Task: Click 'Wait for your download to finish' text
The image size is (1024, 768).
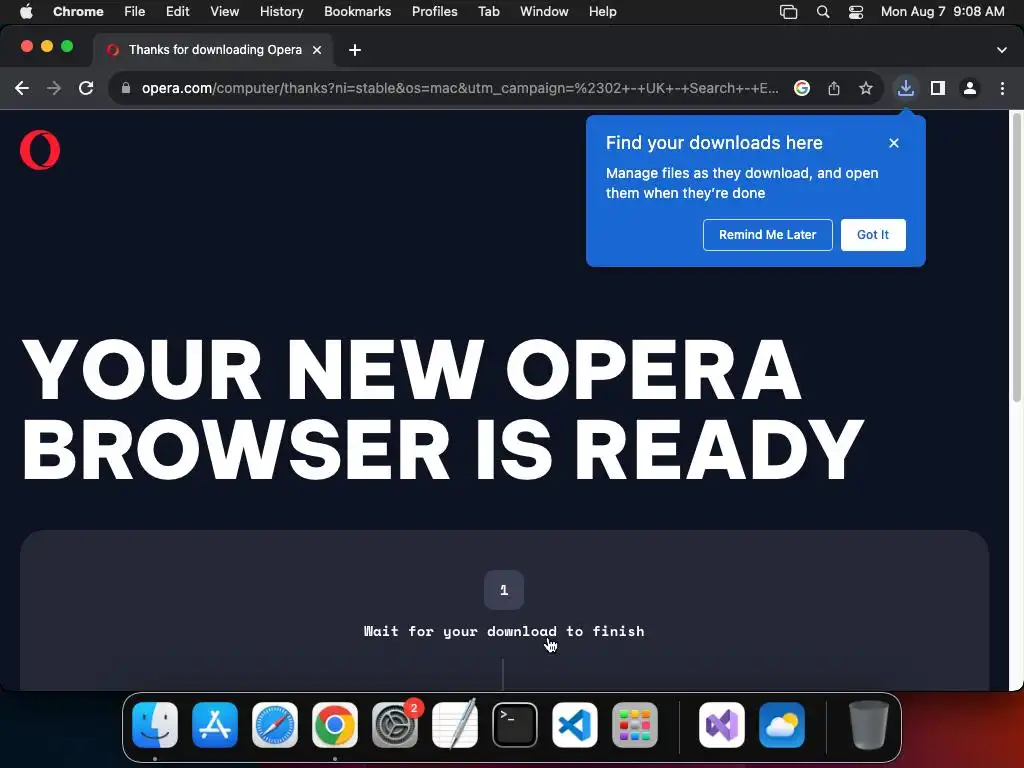Action: 504,632
